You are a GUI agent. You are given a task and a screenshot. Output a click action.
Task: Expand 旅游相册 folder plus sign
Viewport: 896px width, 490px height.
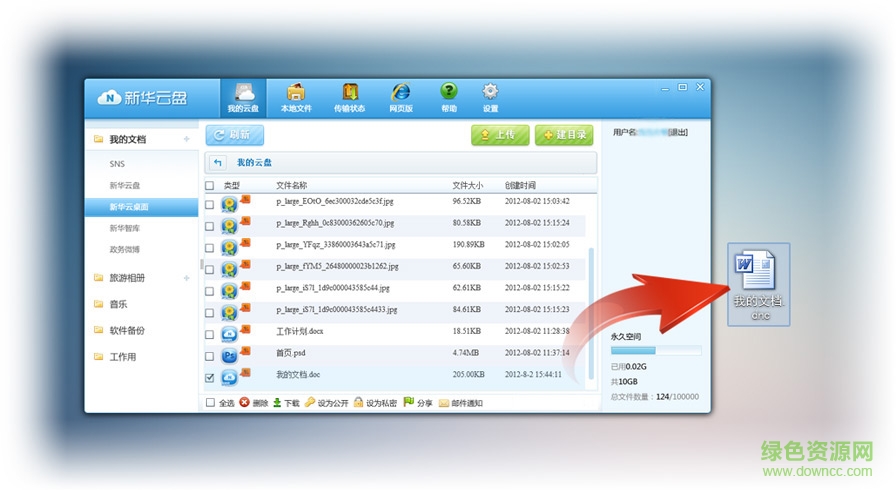pos(186,278)
